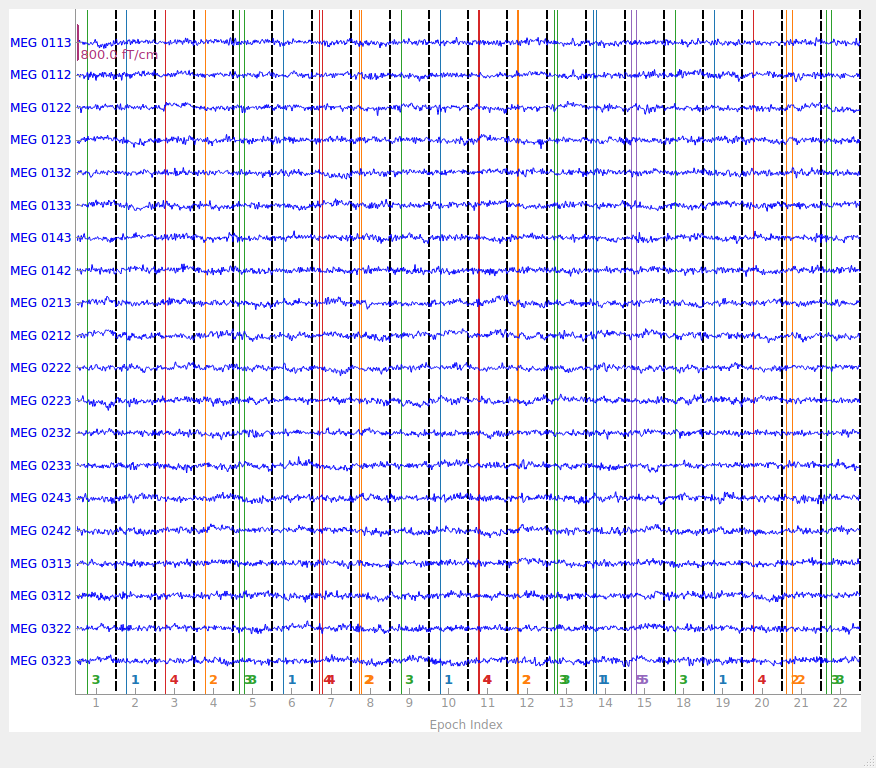
Task: Click red event marker 4 in epoch 3
Action: pyautogui.click(x=174, y=680)
